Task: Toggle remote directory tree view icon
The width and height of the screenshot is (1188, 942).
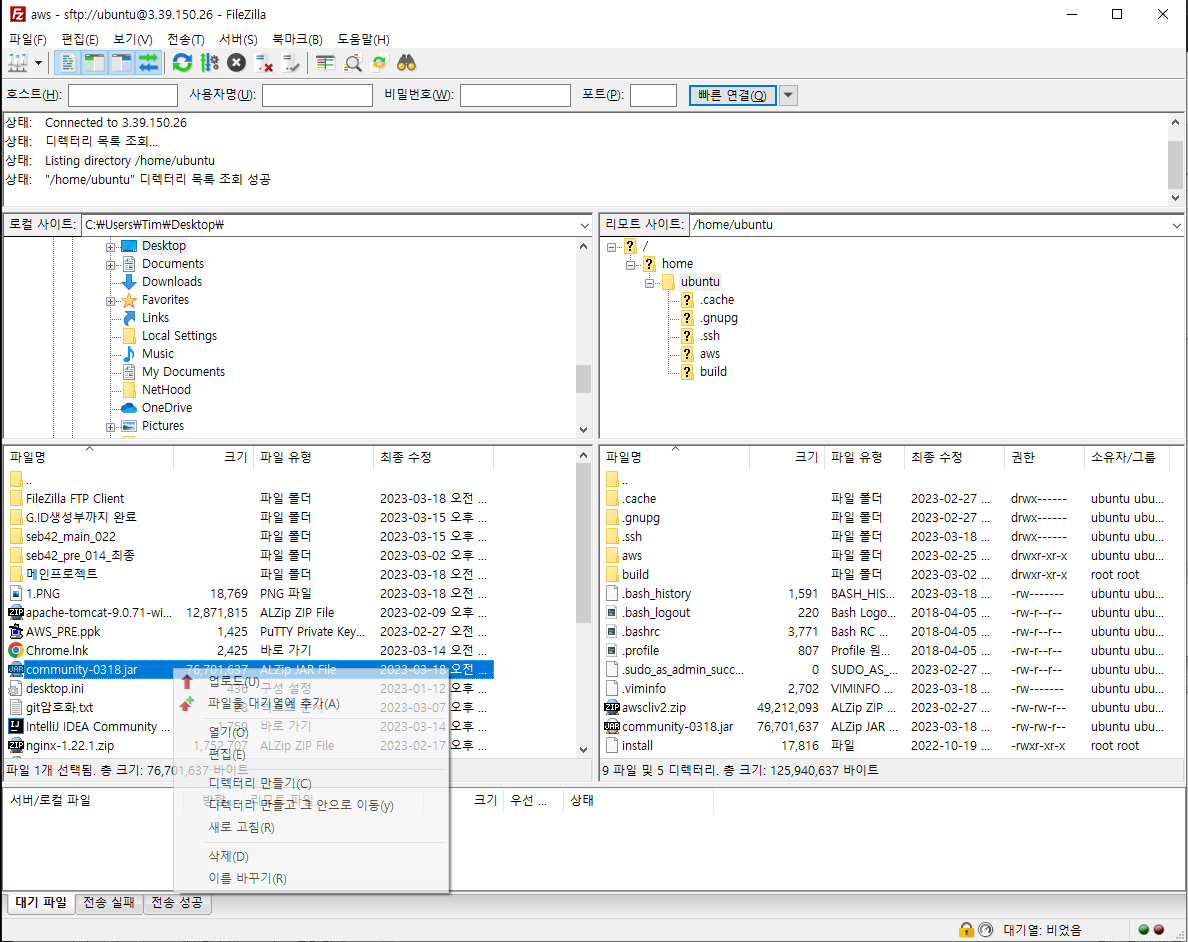Action: point(121,63)
